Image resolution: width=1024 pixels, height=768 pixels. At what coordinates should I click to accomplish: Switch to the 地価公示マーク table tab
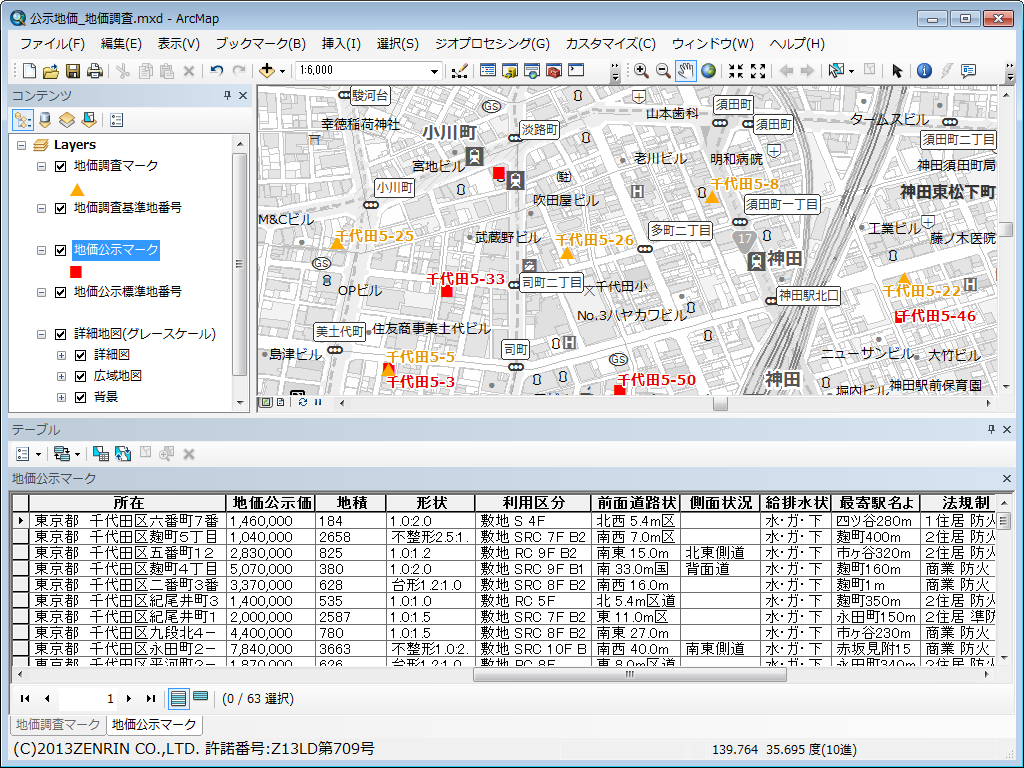click(154, 724)
